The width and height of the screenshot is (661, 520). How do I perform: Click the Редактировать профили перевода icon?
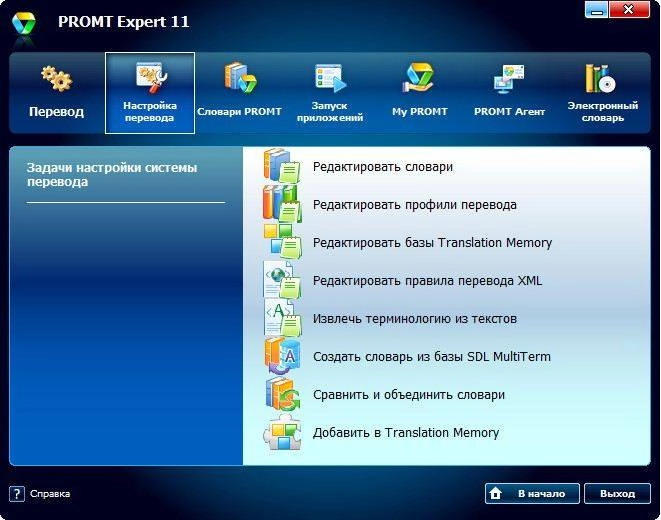[282, 204]
